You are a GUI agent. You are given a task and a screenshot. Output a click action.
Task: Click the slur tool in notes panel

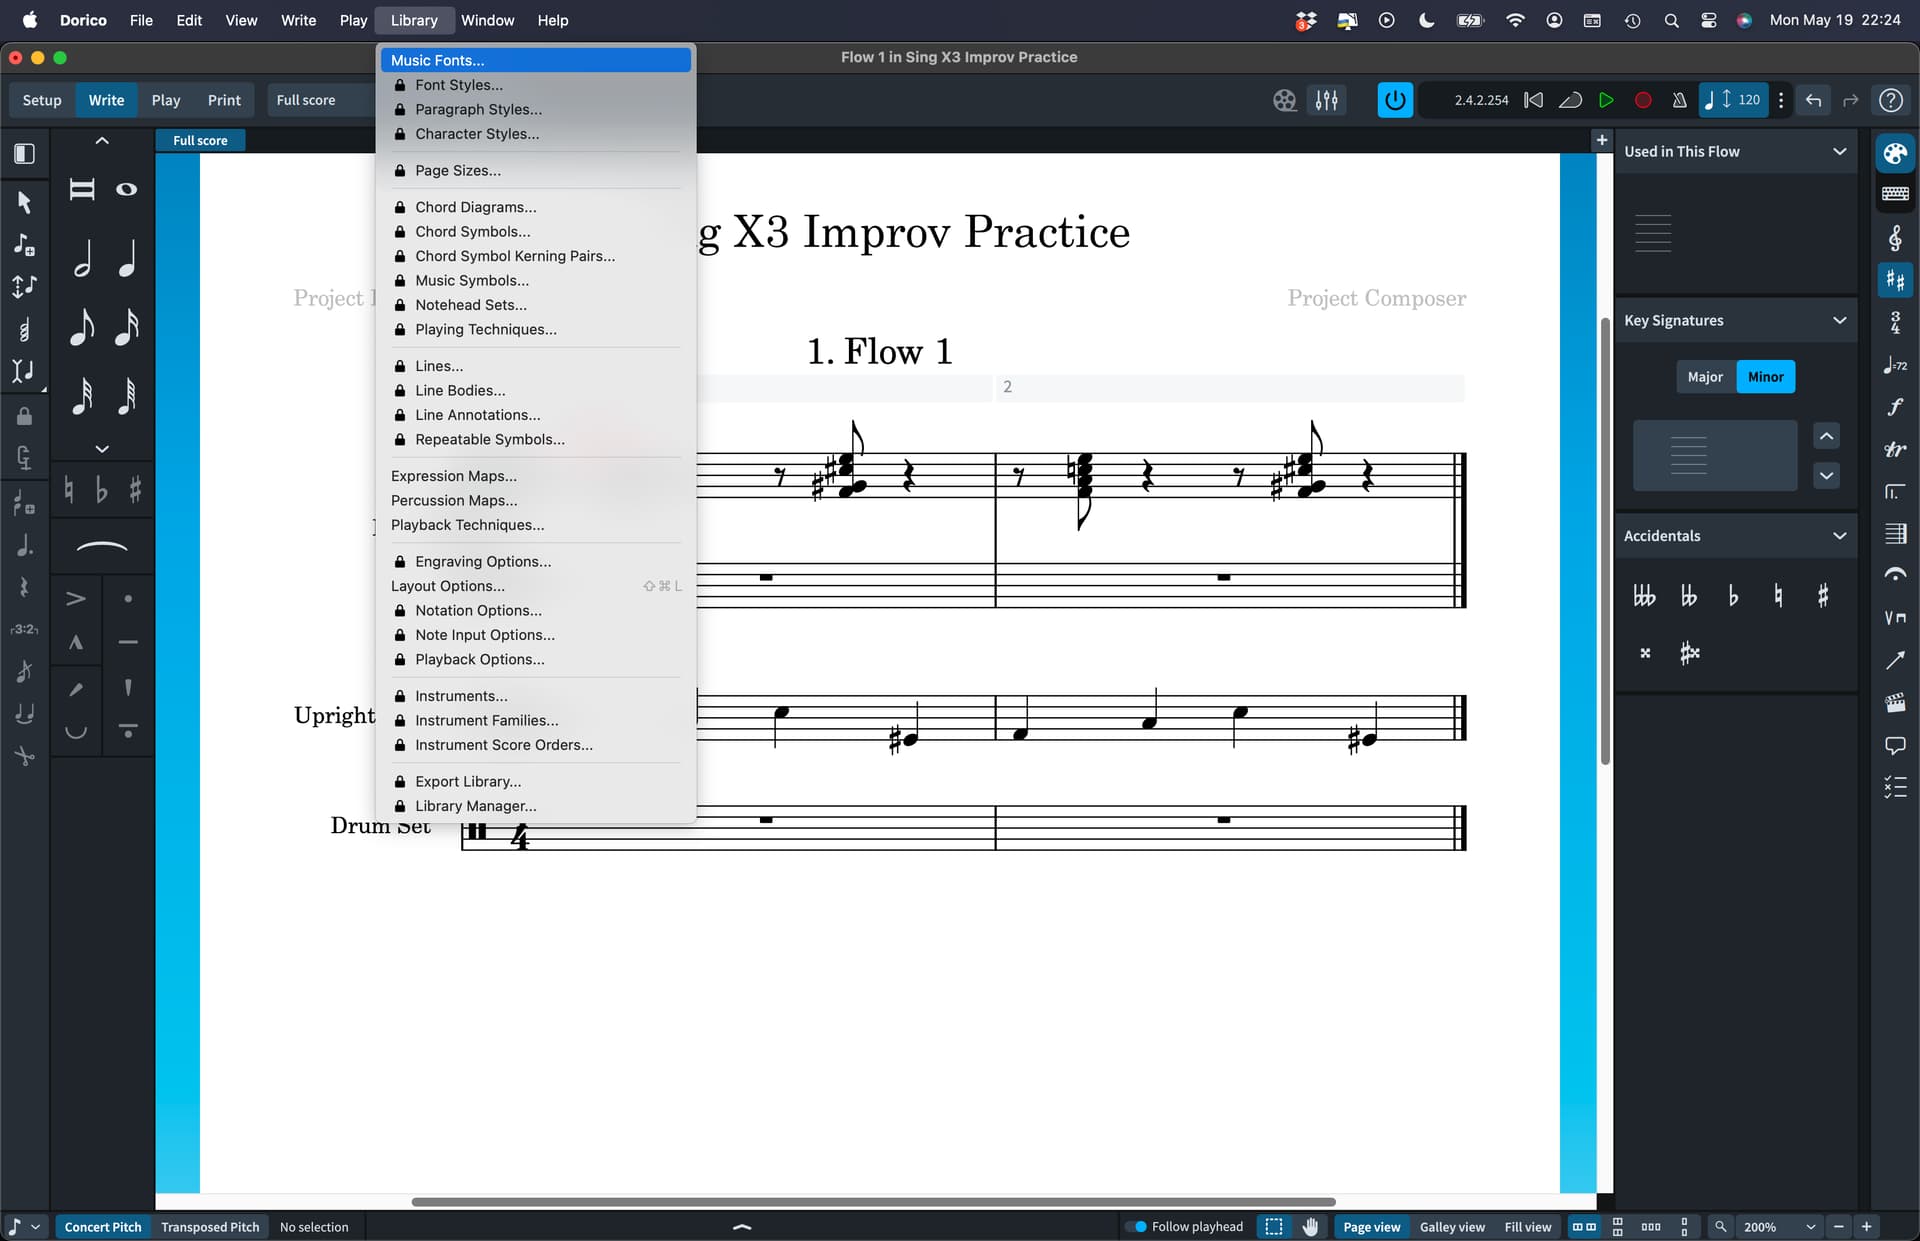click(102, 546)
